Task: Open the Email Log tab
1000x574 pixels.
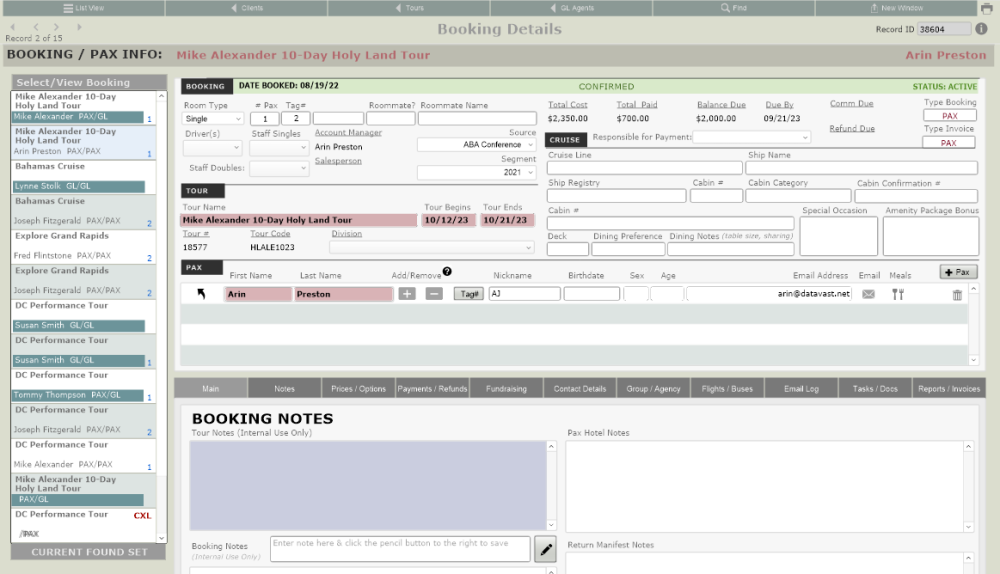Action: coord(801,388)
